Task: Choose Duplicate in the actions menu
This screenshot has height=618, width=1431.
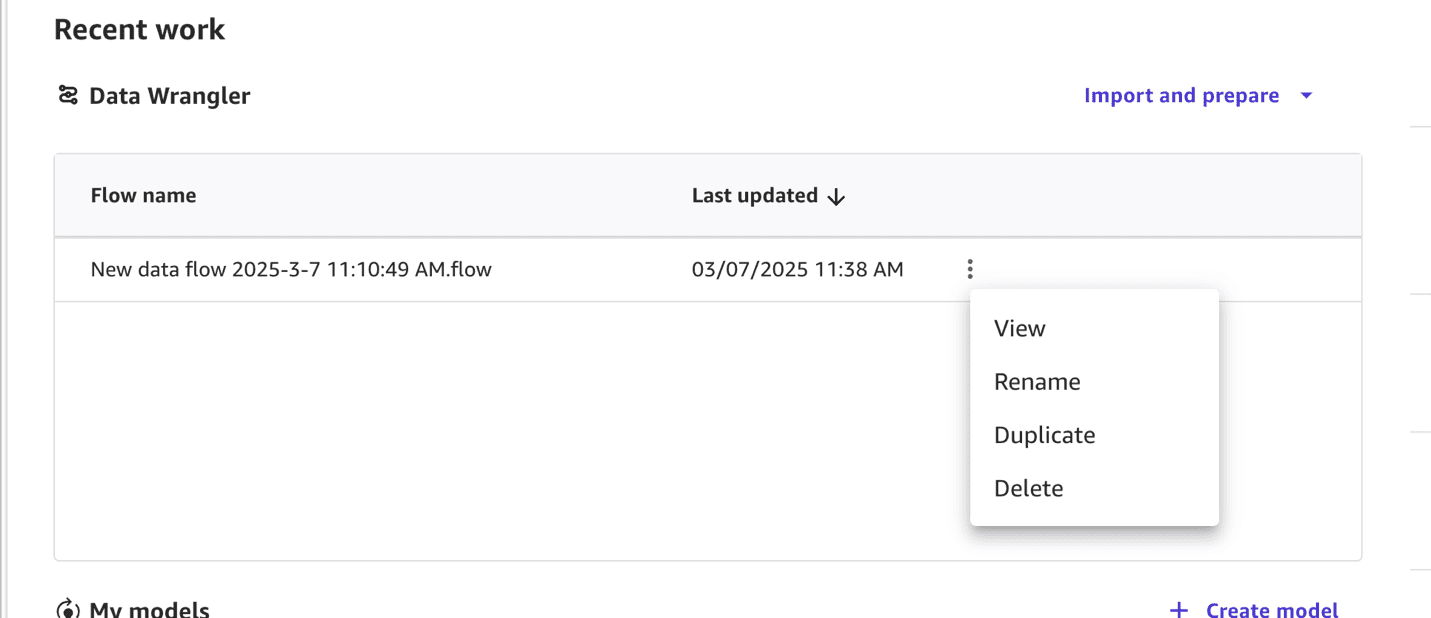Action: (1044, 434)
